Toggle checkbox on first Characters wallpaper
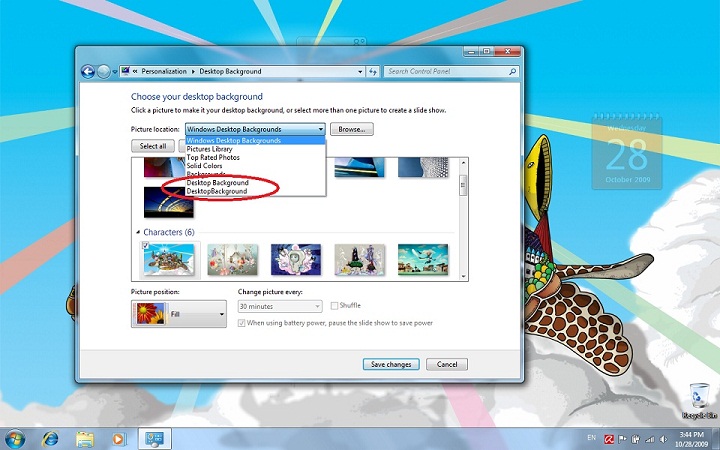Screen dimensions: 720x450 pyautogui.click(x=146, y=246)
